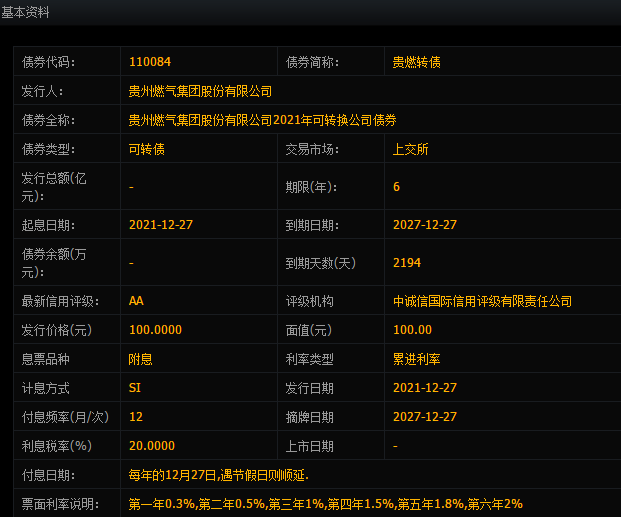Viewport: 621px width, 517px height.
Task: Click the 债券余额(万元) label
Action: point(54,263)
